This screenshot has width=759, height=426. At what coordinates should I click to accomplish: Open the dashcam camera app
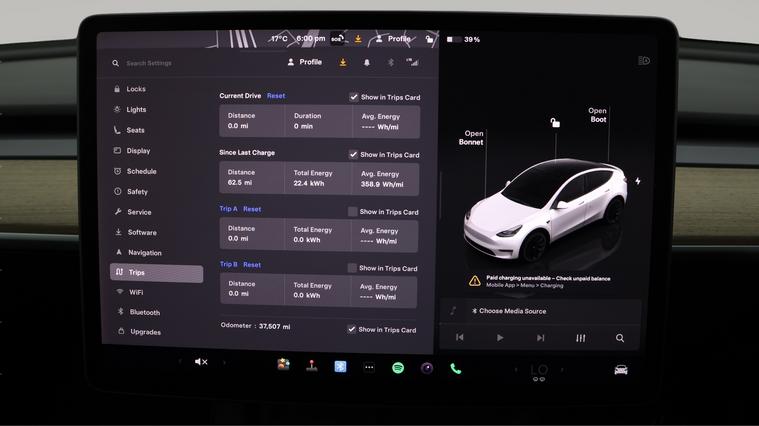coord(426,368)
